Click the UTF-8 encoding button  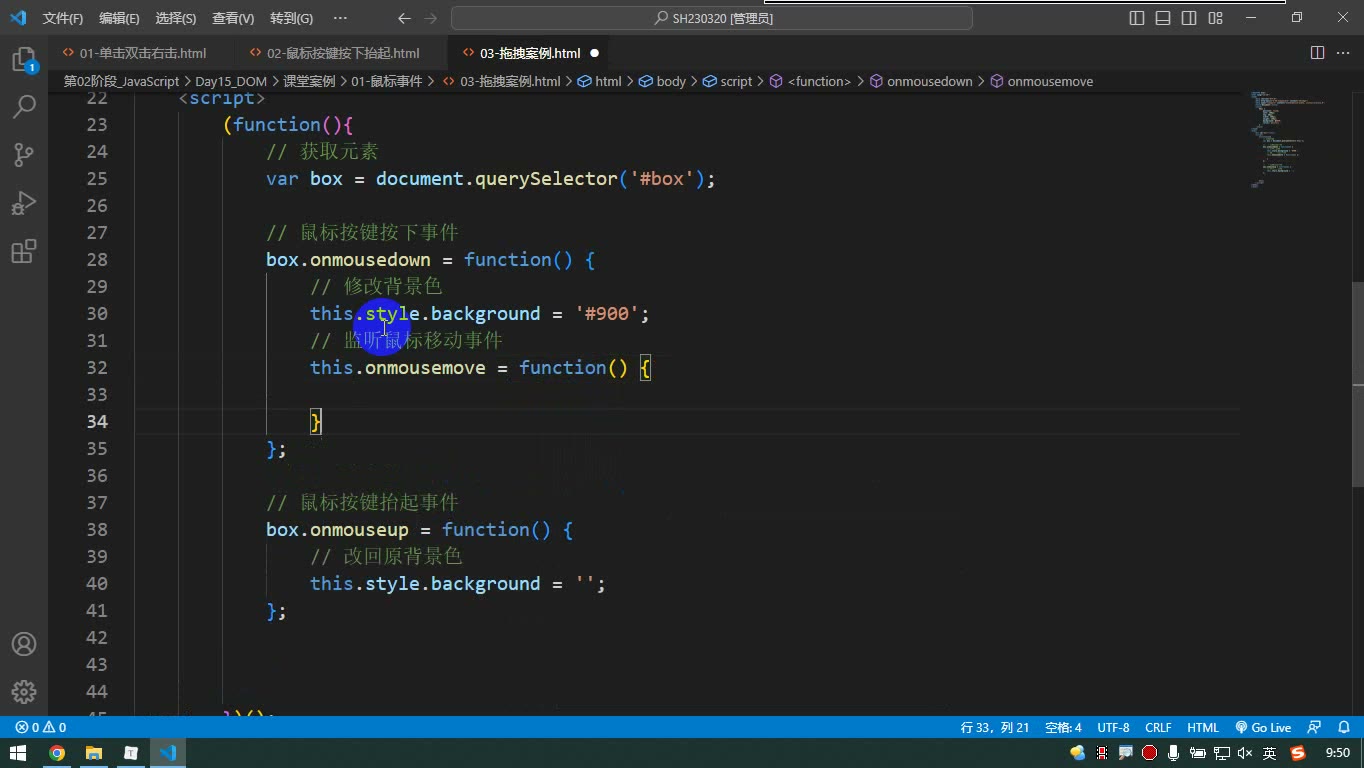click(1113, 727)
